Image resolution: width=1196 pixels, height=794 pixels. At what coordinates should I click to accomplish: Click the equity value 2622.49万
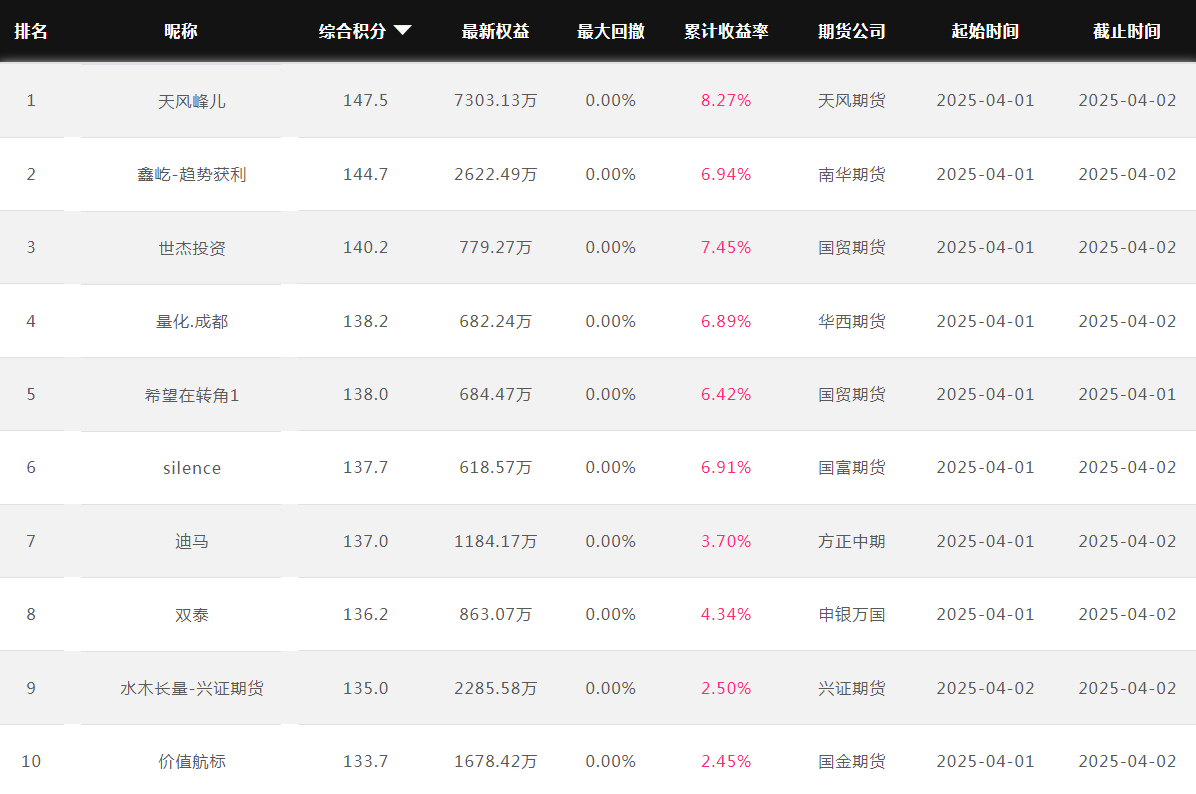(x=496, y=175)
